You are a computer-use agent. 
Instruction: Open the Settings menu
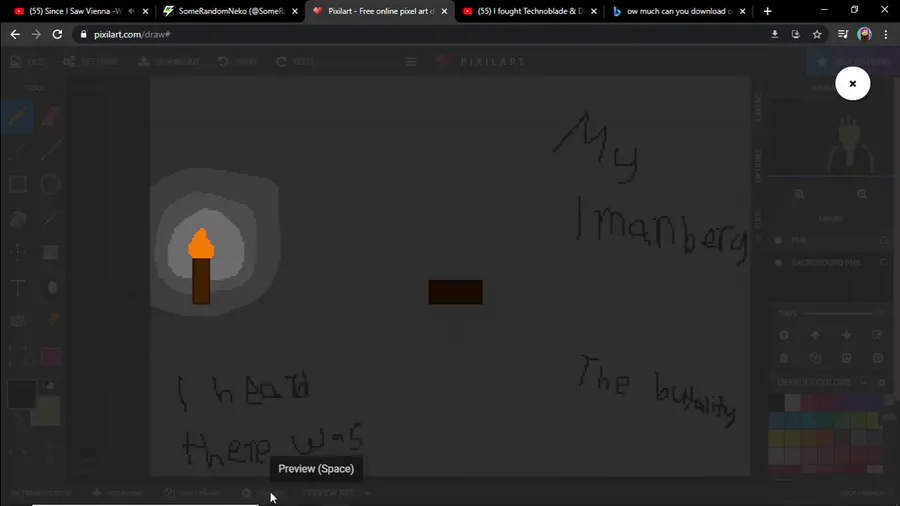click(x=91, y=61)
